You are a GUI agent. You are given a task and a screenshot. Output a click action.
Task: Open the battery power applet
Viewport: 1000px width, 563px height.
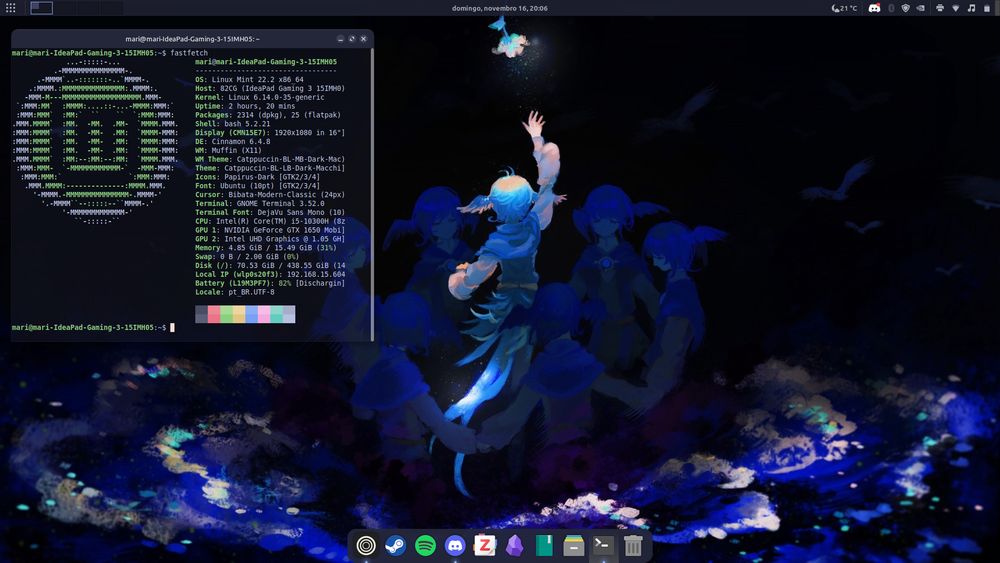pyautogui.click(x=987, y=8)
